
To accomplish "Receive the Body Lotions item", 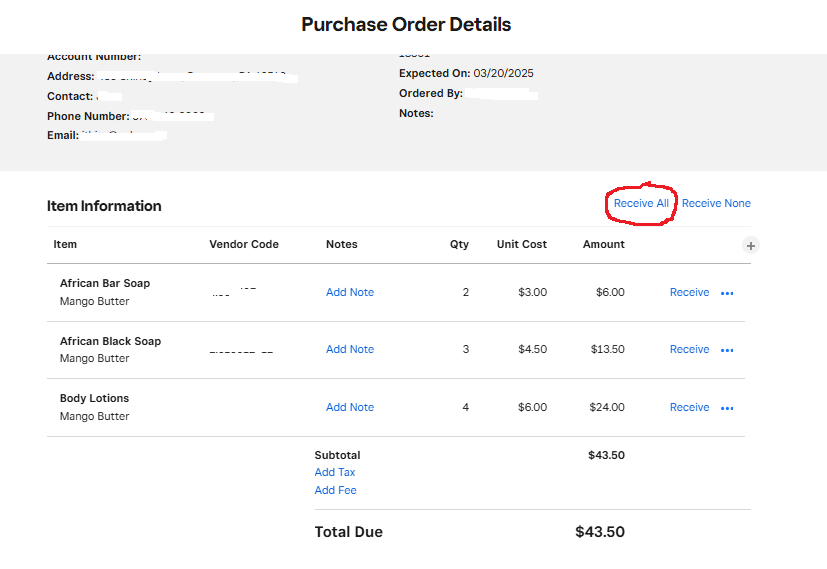I will click(x=689, y=408).
